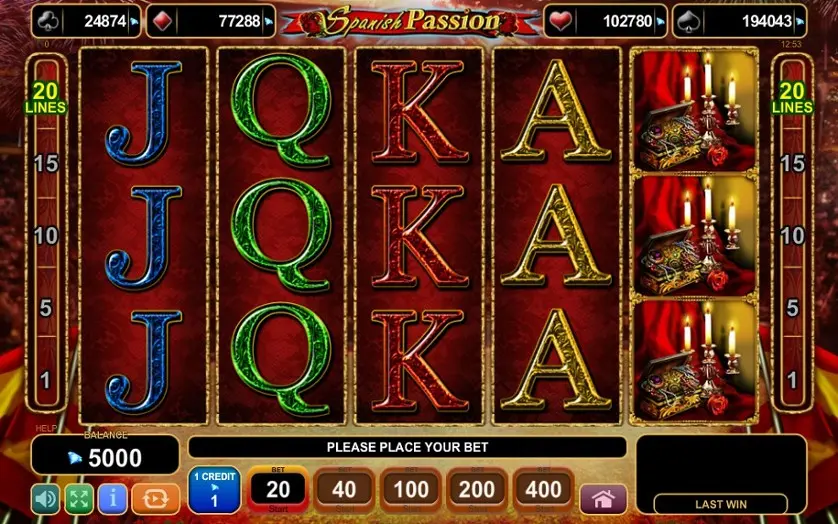838x524 pixels.
Task: Go to lobby via the home icon
Action: coord(603,499)
